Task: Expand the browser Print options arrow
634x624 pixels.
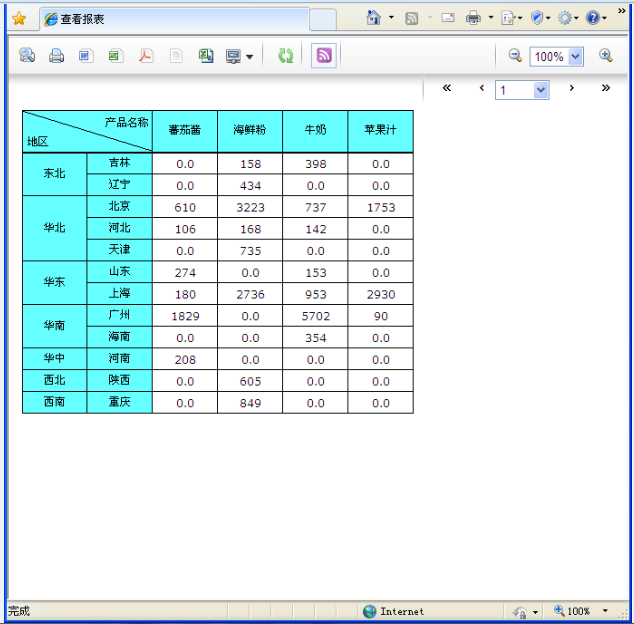Action: 491,17
